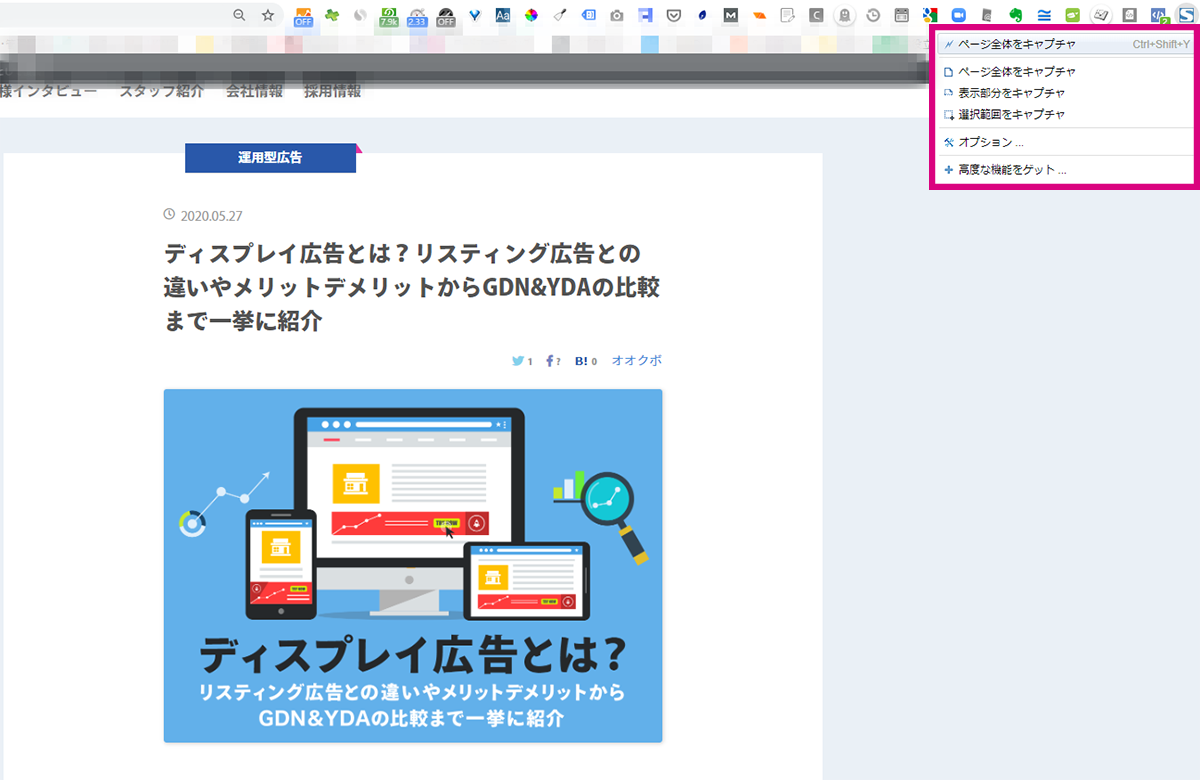
Task: Go to the スタッフ紹介 navigation link
Action: pos(162,91)
